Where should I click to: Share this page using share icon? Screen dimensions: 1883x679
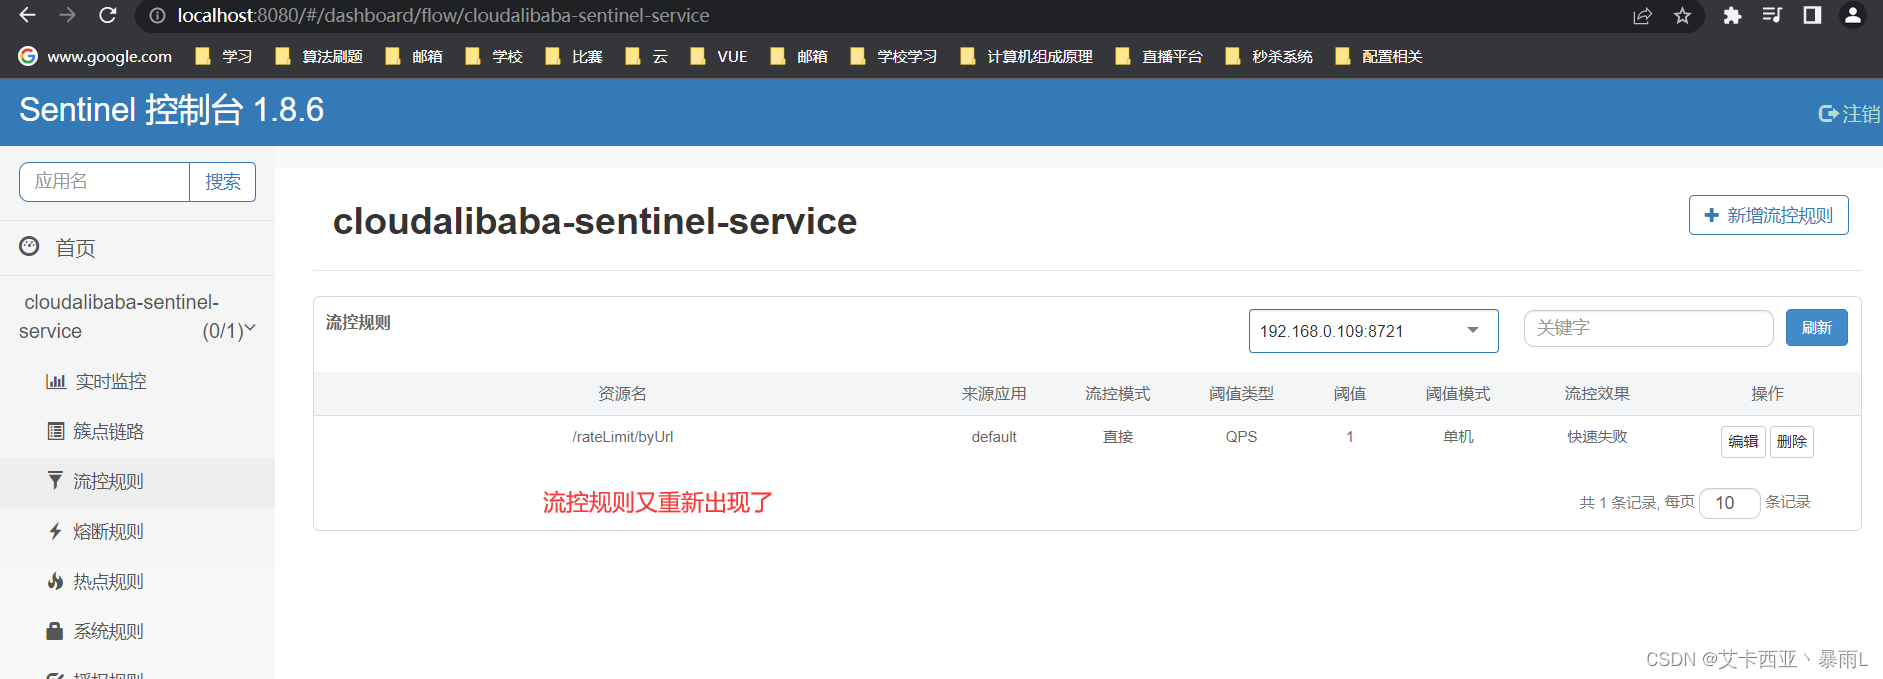(1642, 16)
